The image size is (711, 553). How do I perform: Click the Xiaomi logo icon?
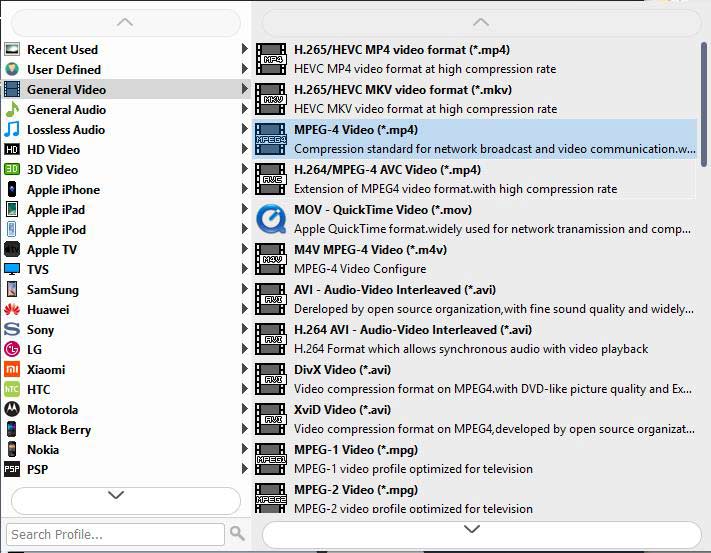[12, 369]
